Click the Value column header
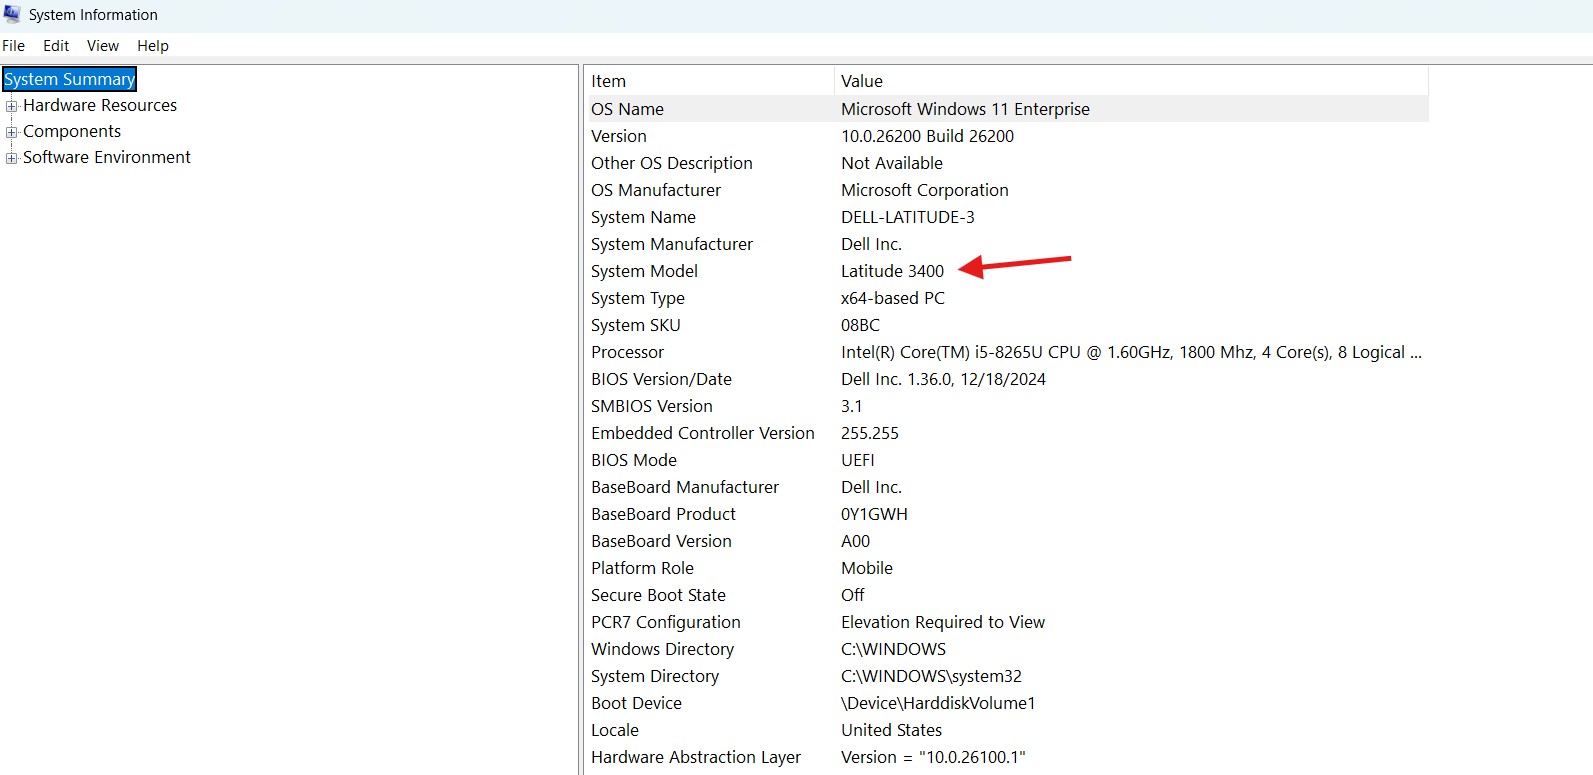This screenshot has height=775, width=1593. click(x=1131, y=81)
